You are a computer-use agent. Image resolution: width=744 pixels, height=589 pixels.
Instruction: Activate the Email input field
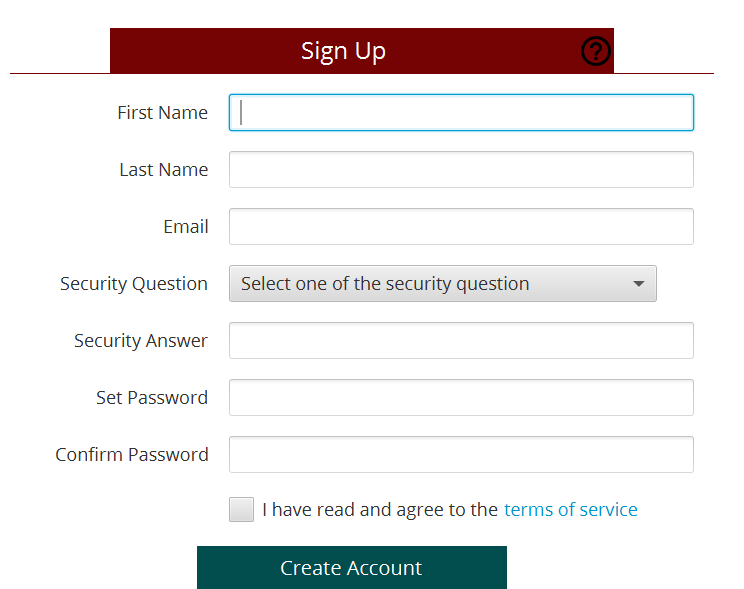tap(461, 226)
